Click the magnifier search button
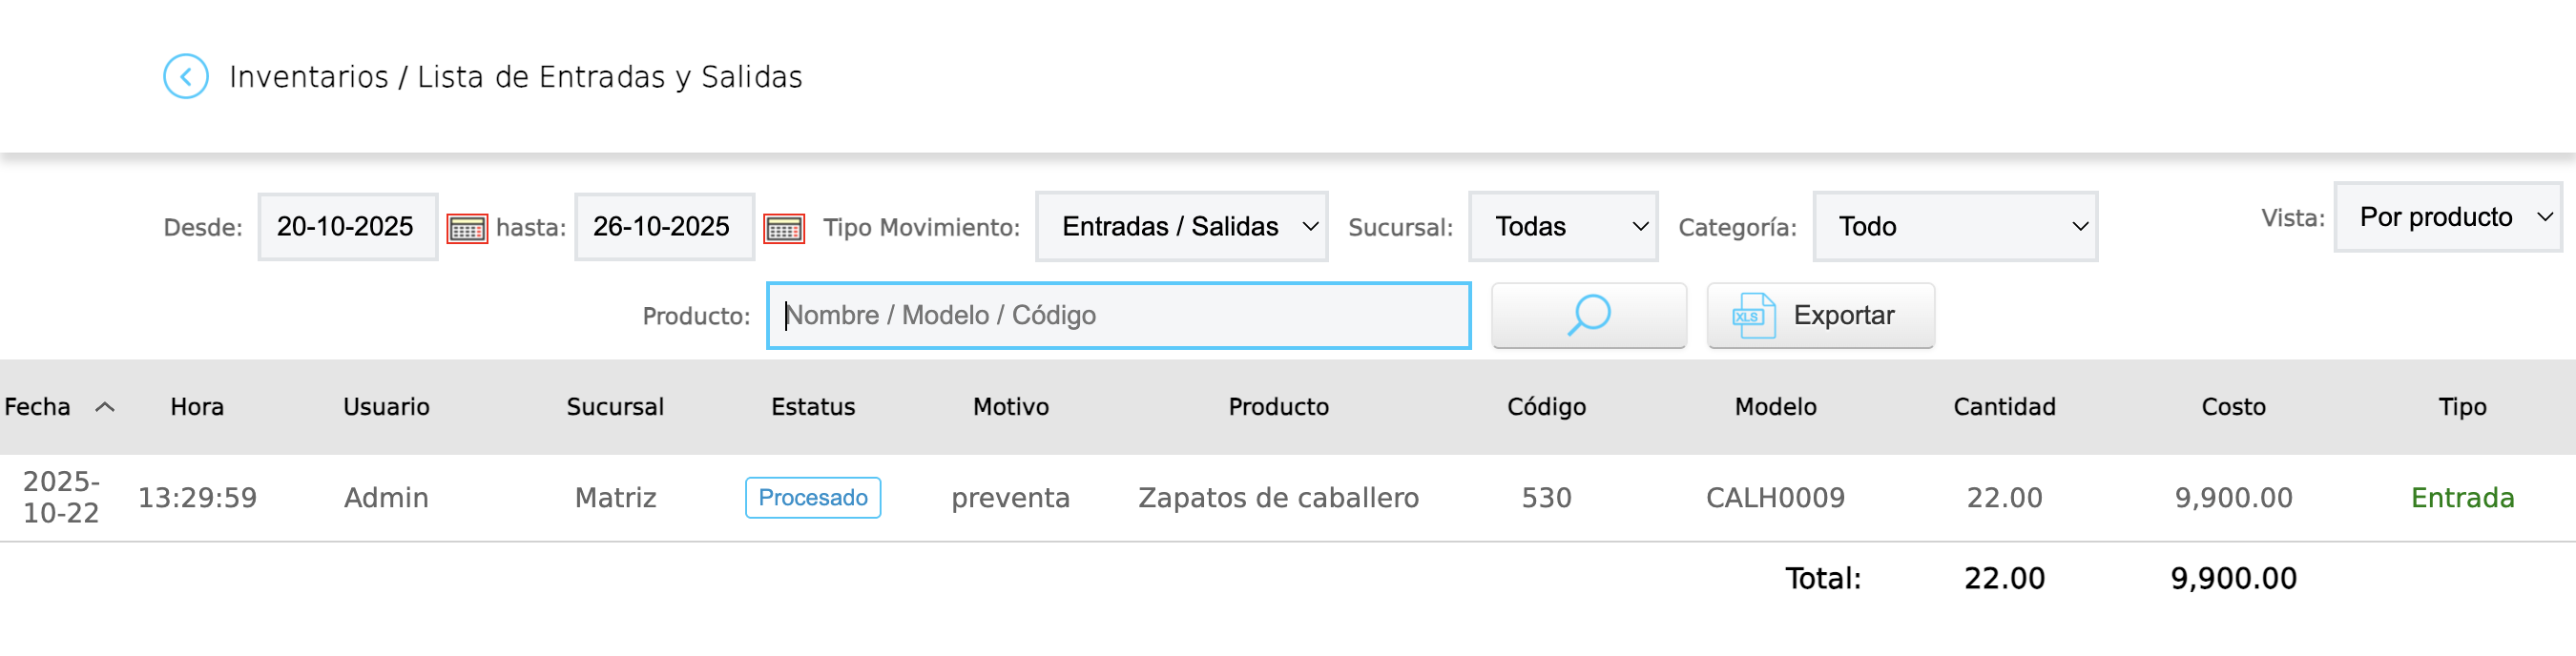The width and height of the screenshot is (2576, 656). (x=1587, y=315)
